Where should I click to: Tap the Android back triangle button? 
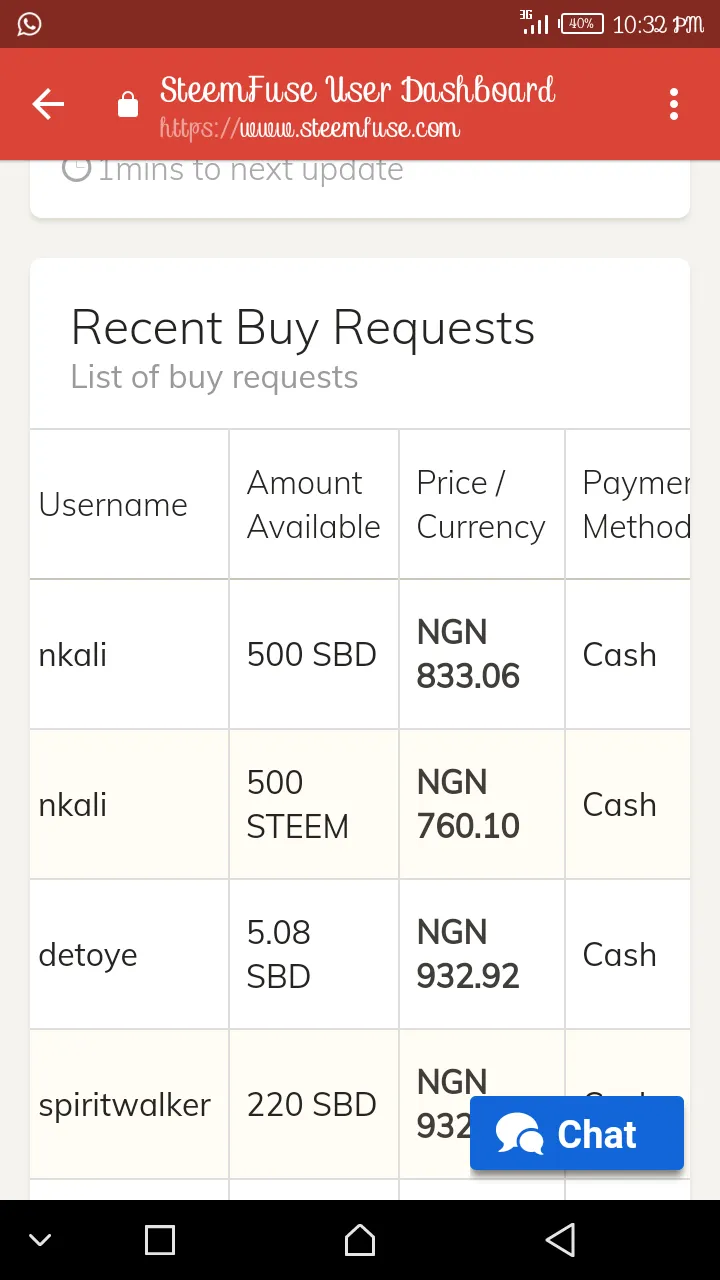[561, 1240]
